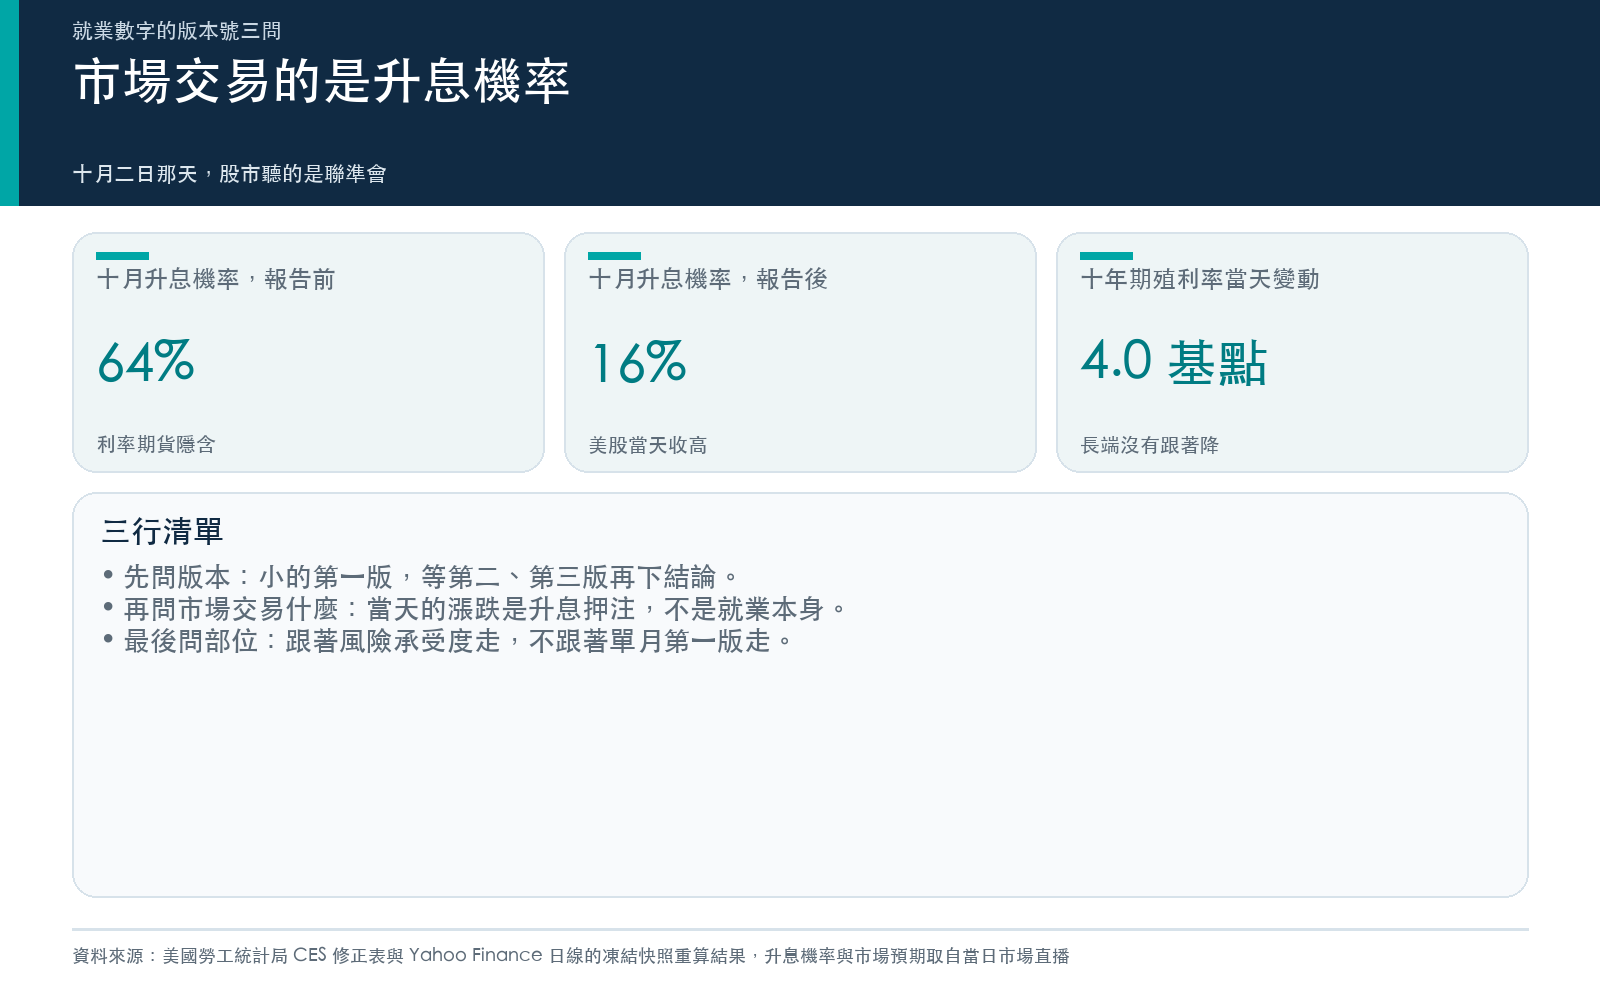Click the 4.0 基點 value
This screenshot has height=1000, width=1600.
(1174, 362)
